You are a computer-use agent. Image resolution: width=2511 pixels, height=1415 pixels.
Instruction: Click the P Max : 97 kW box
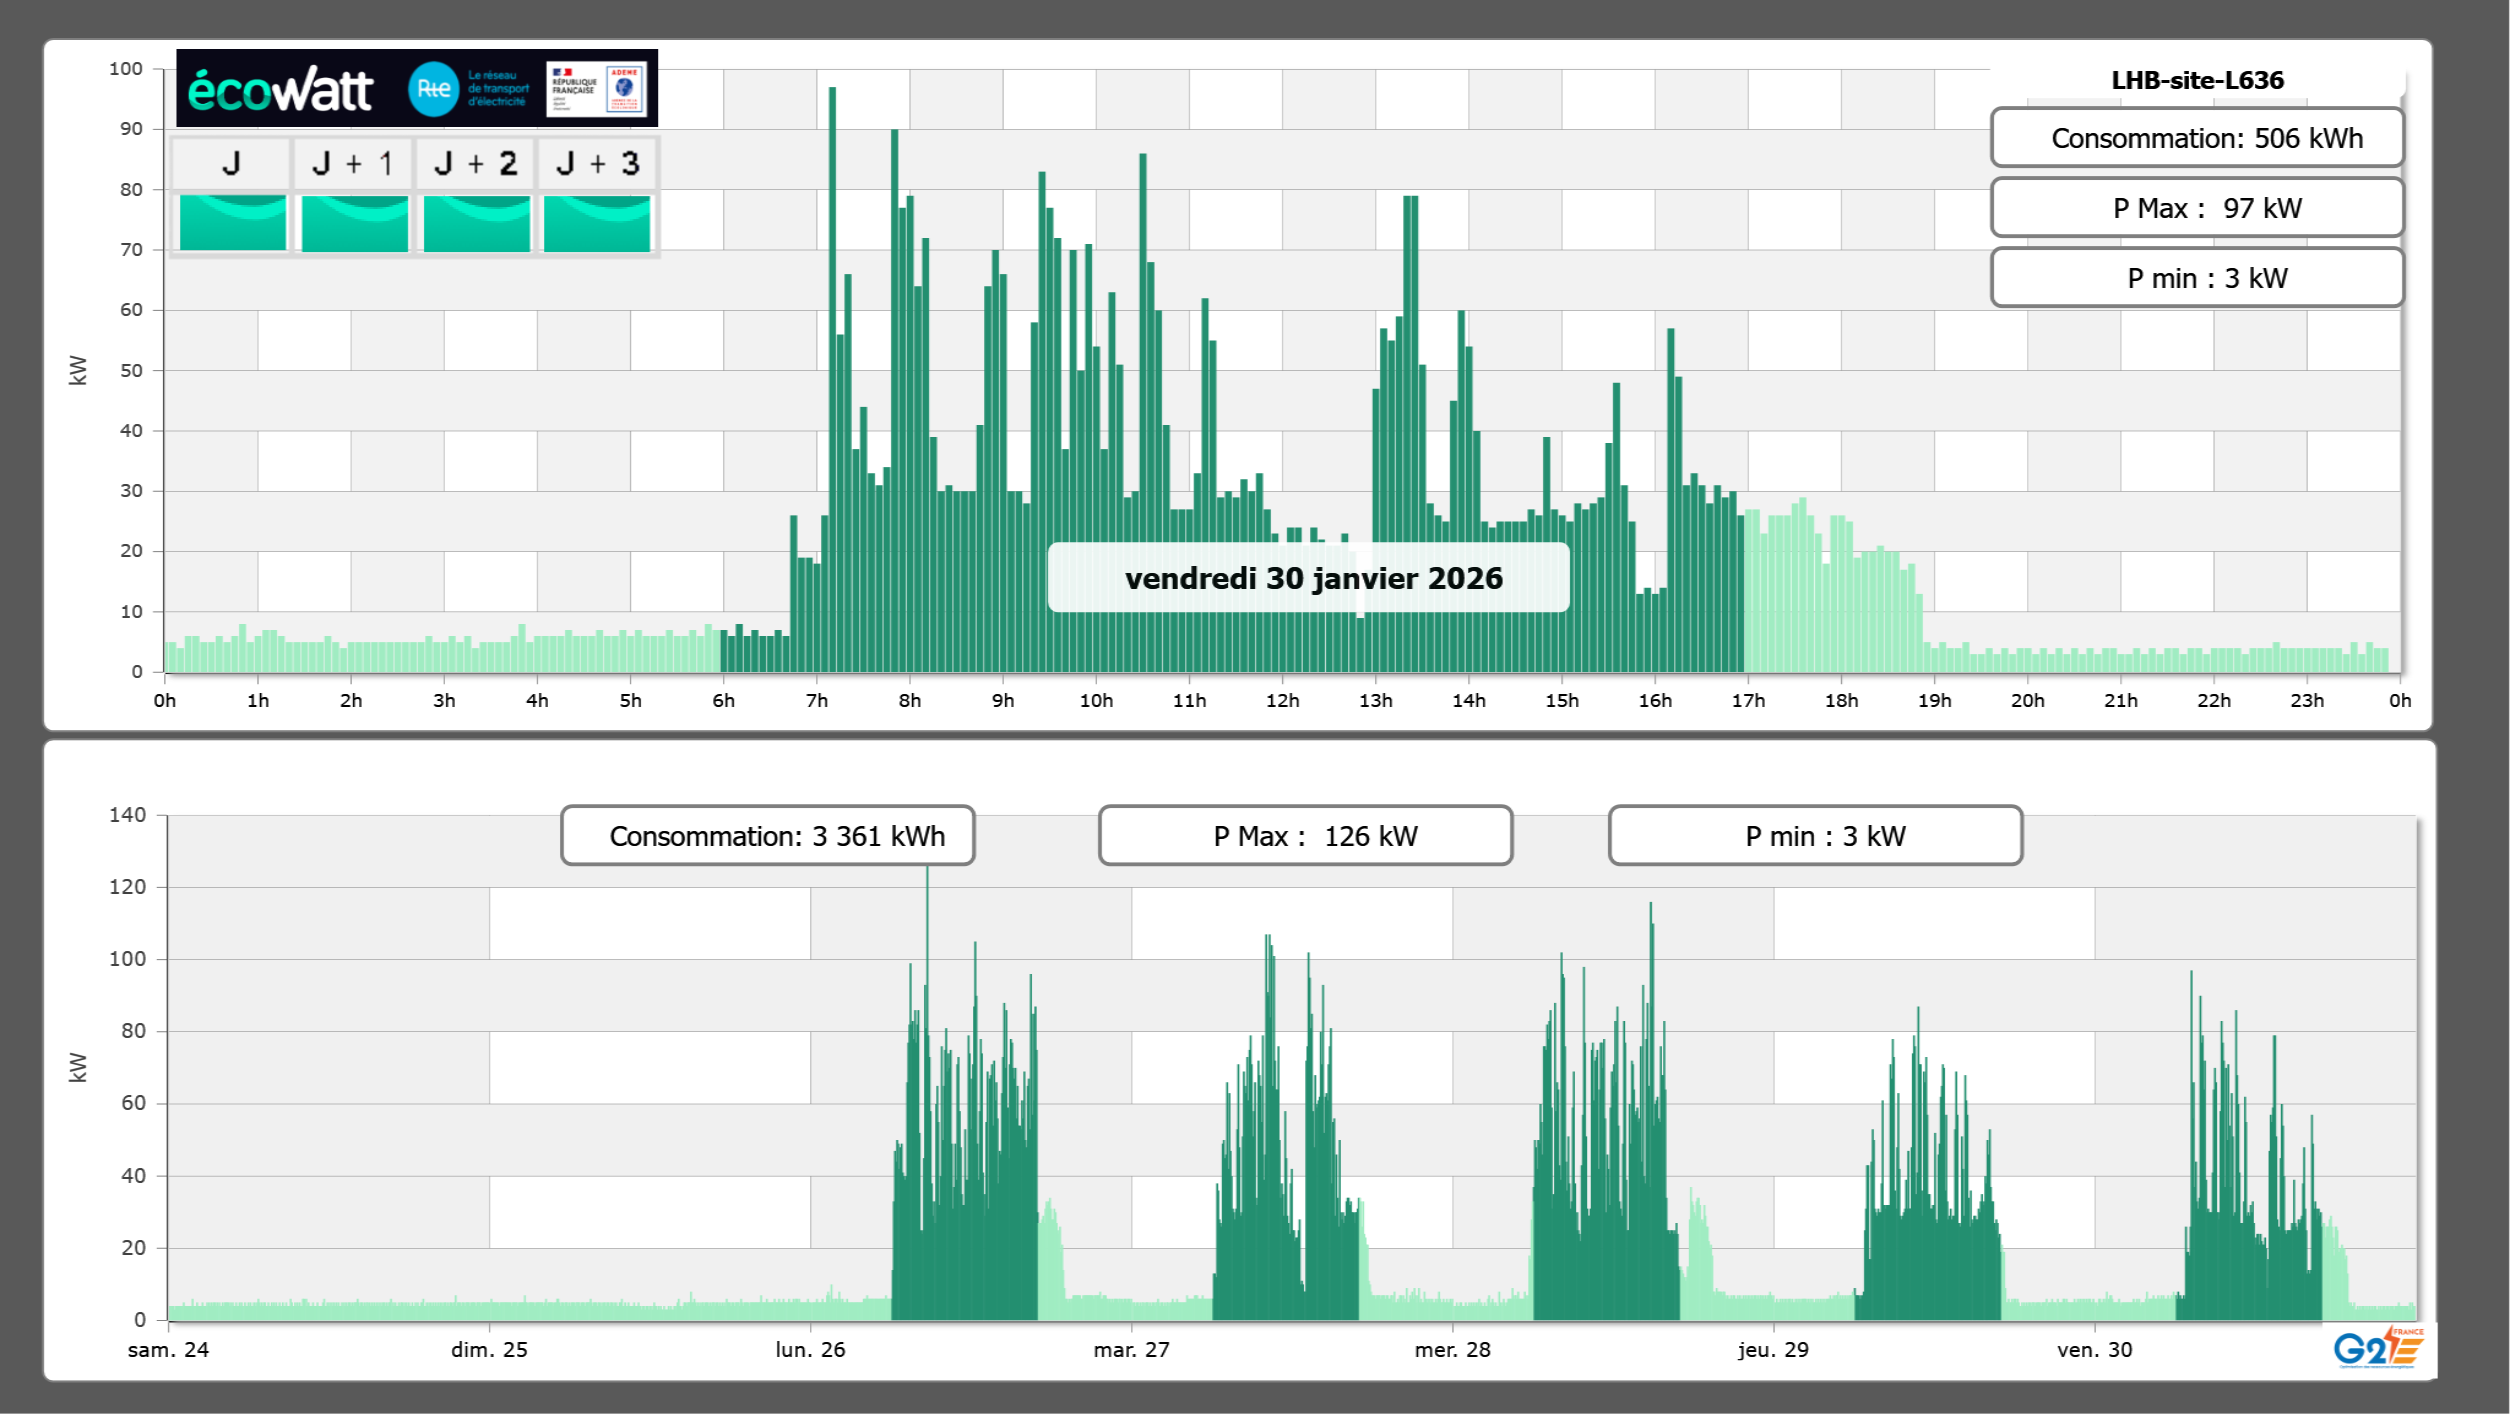click(2196, 208)
